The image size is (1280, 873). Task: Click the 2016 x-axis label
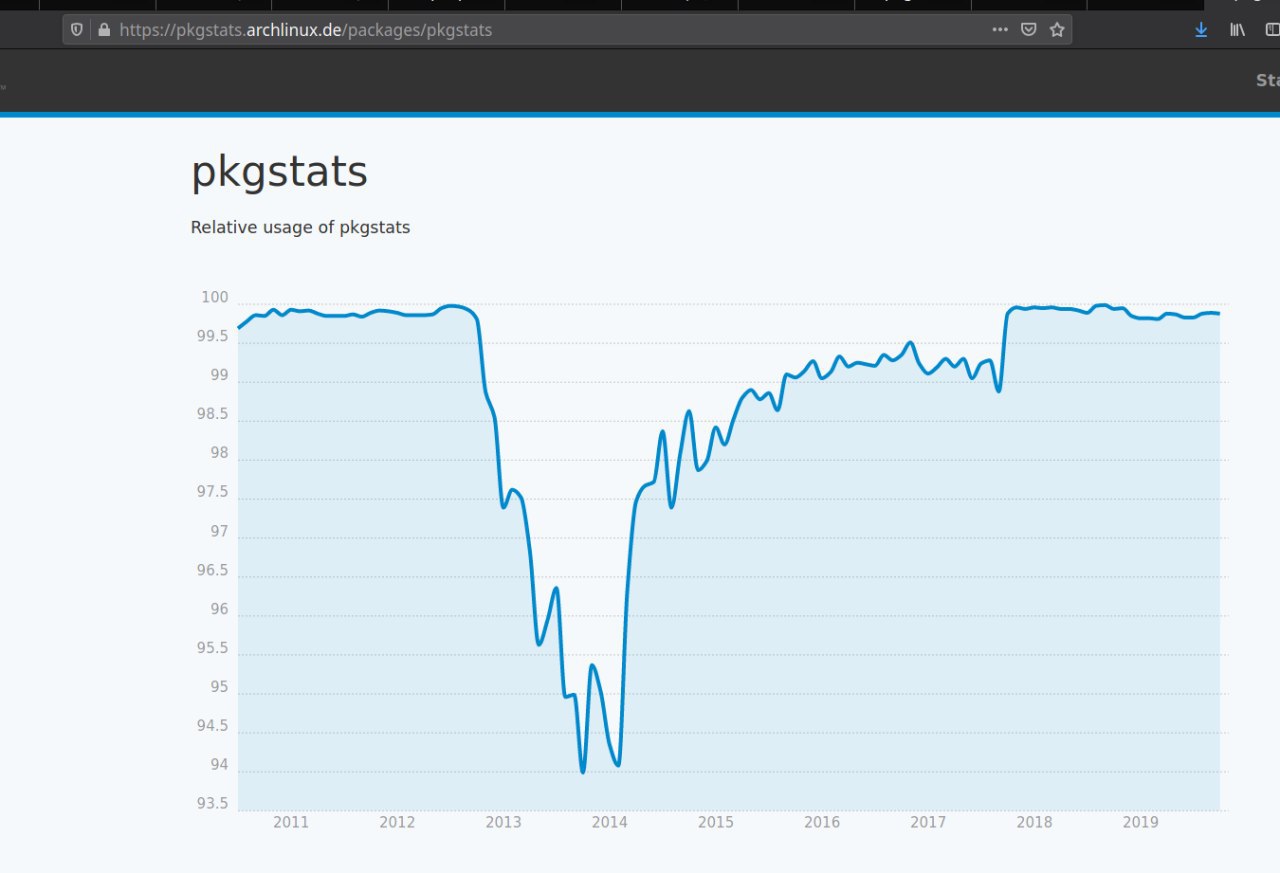822,822
